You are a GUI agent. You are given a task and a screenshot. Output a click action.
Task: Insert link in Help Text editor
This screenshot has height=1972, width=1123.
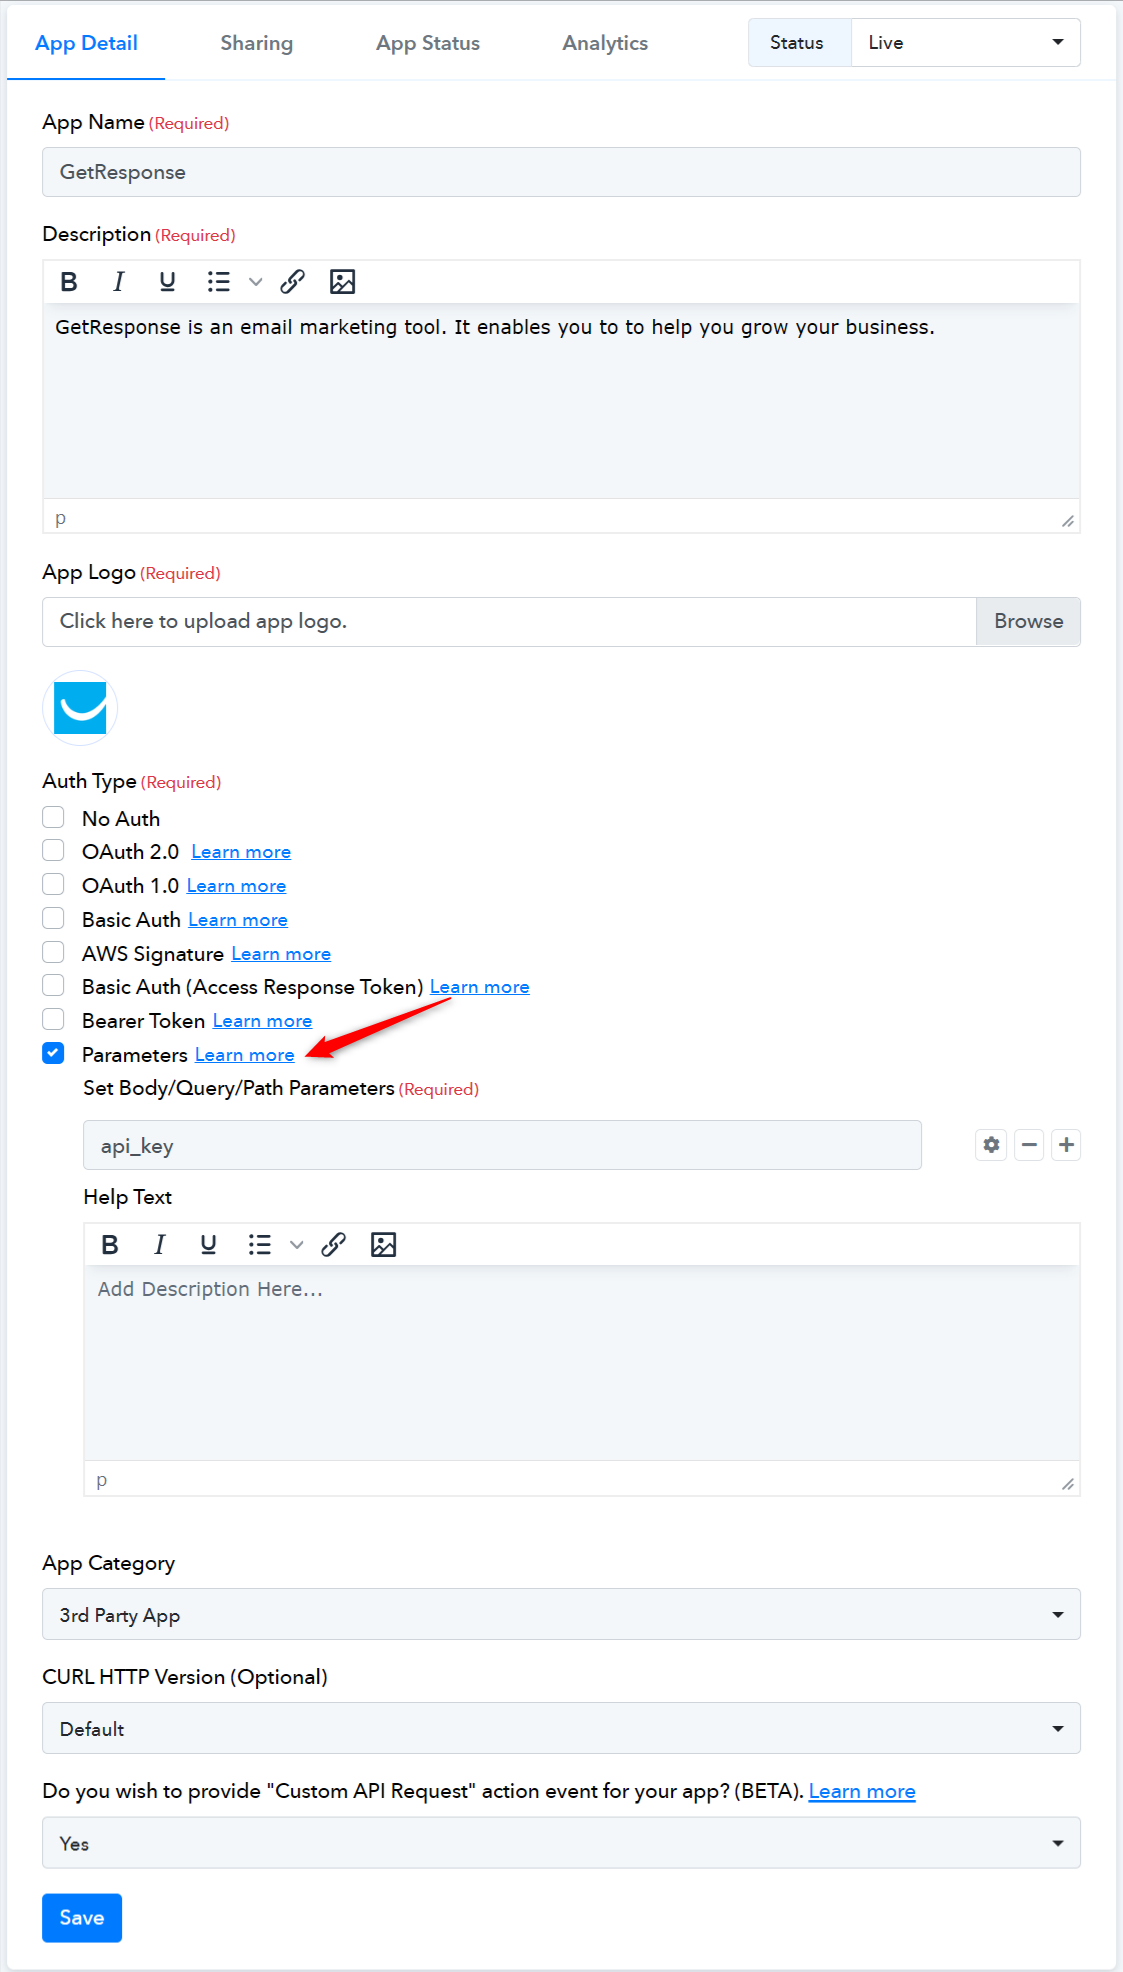333,1245
